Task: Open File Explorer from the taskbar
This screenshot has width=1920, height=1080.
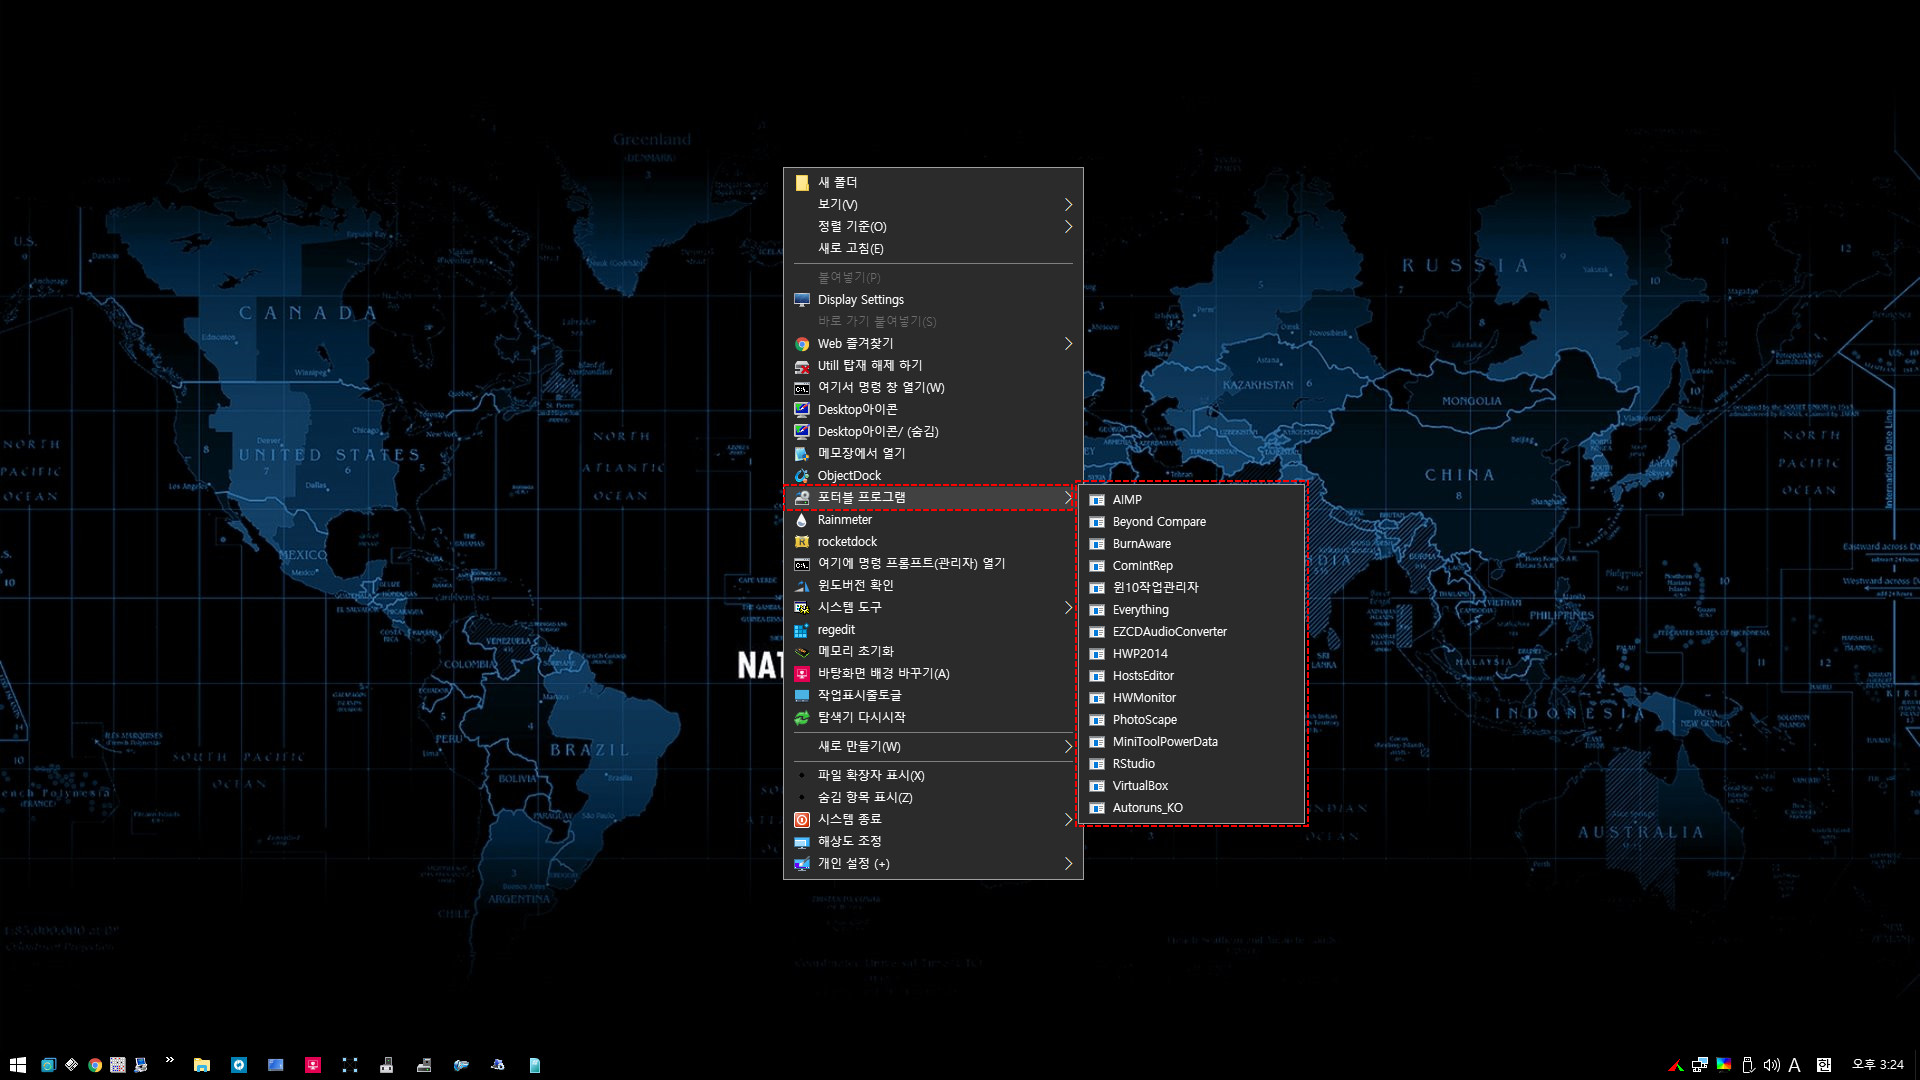Action: (202, 1065)
